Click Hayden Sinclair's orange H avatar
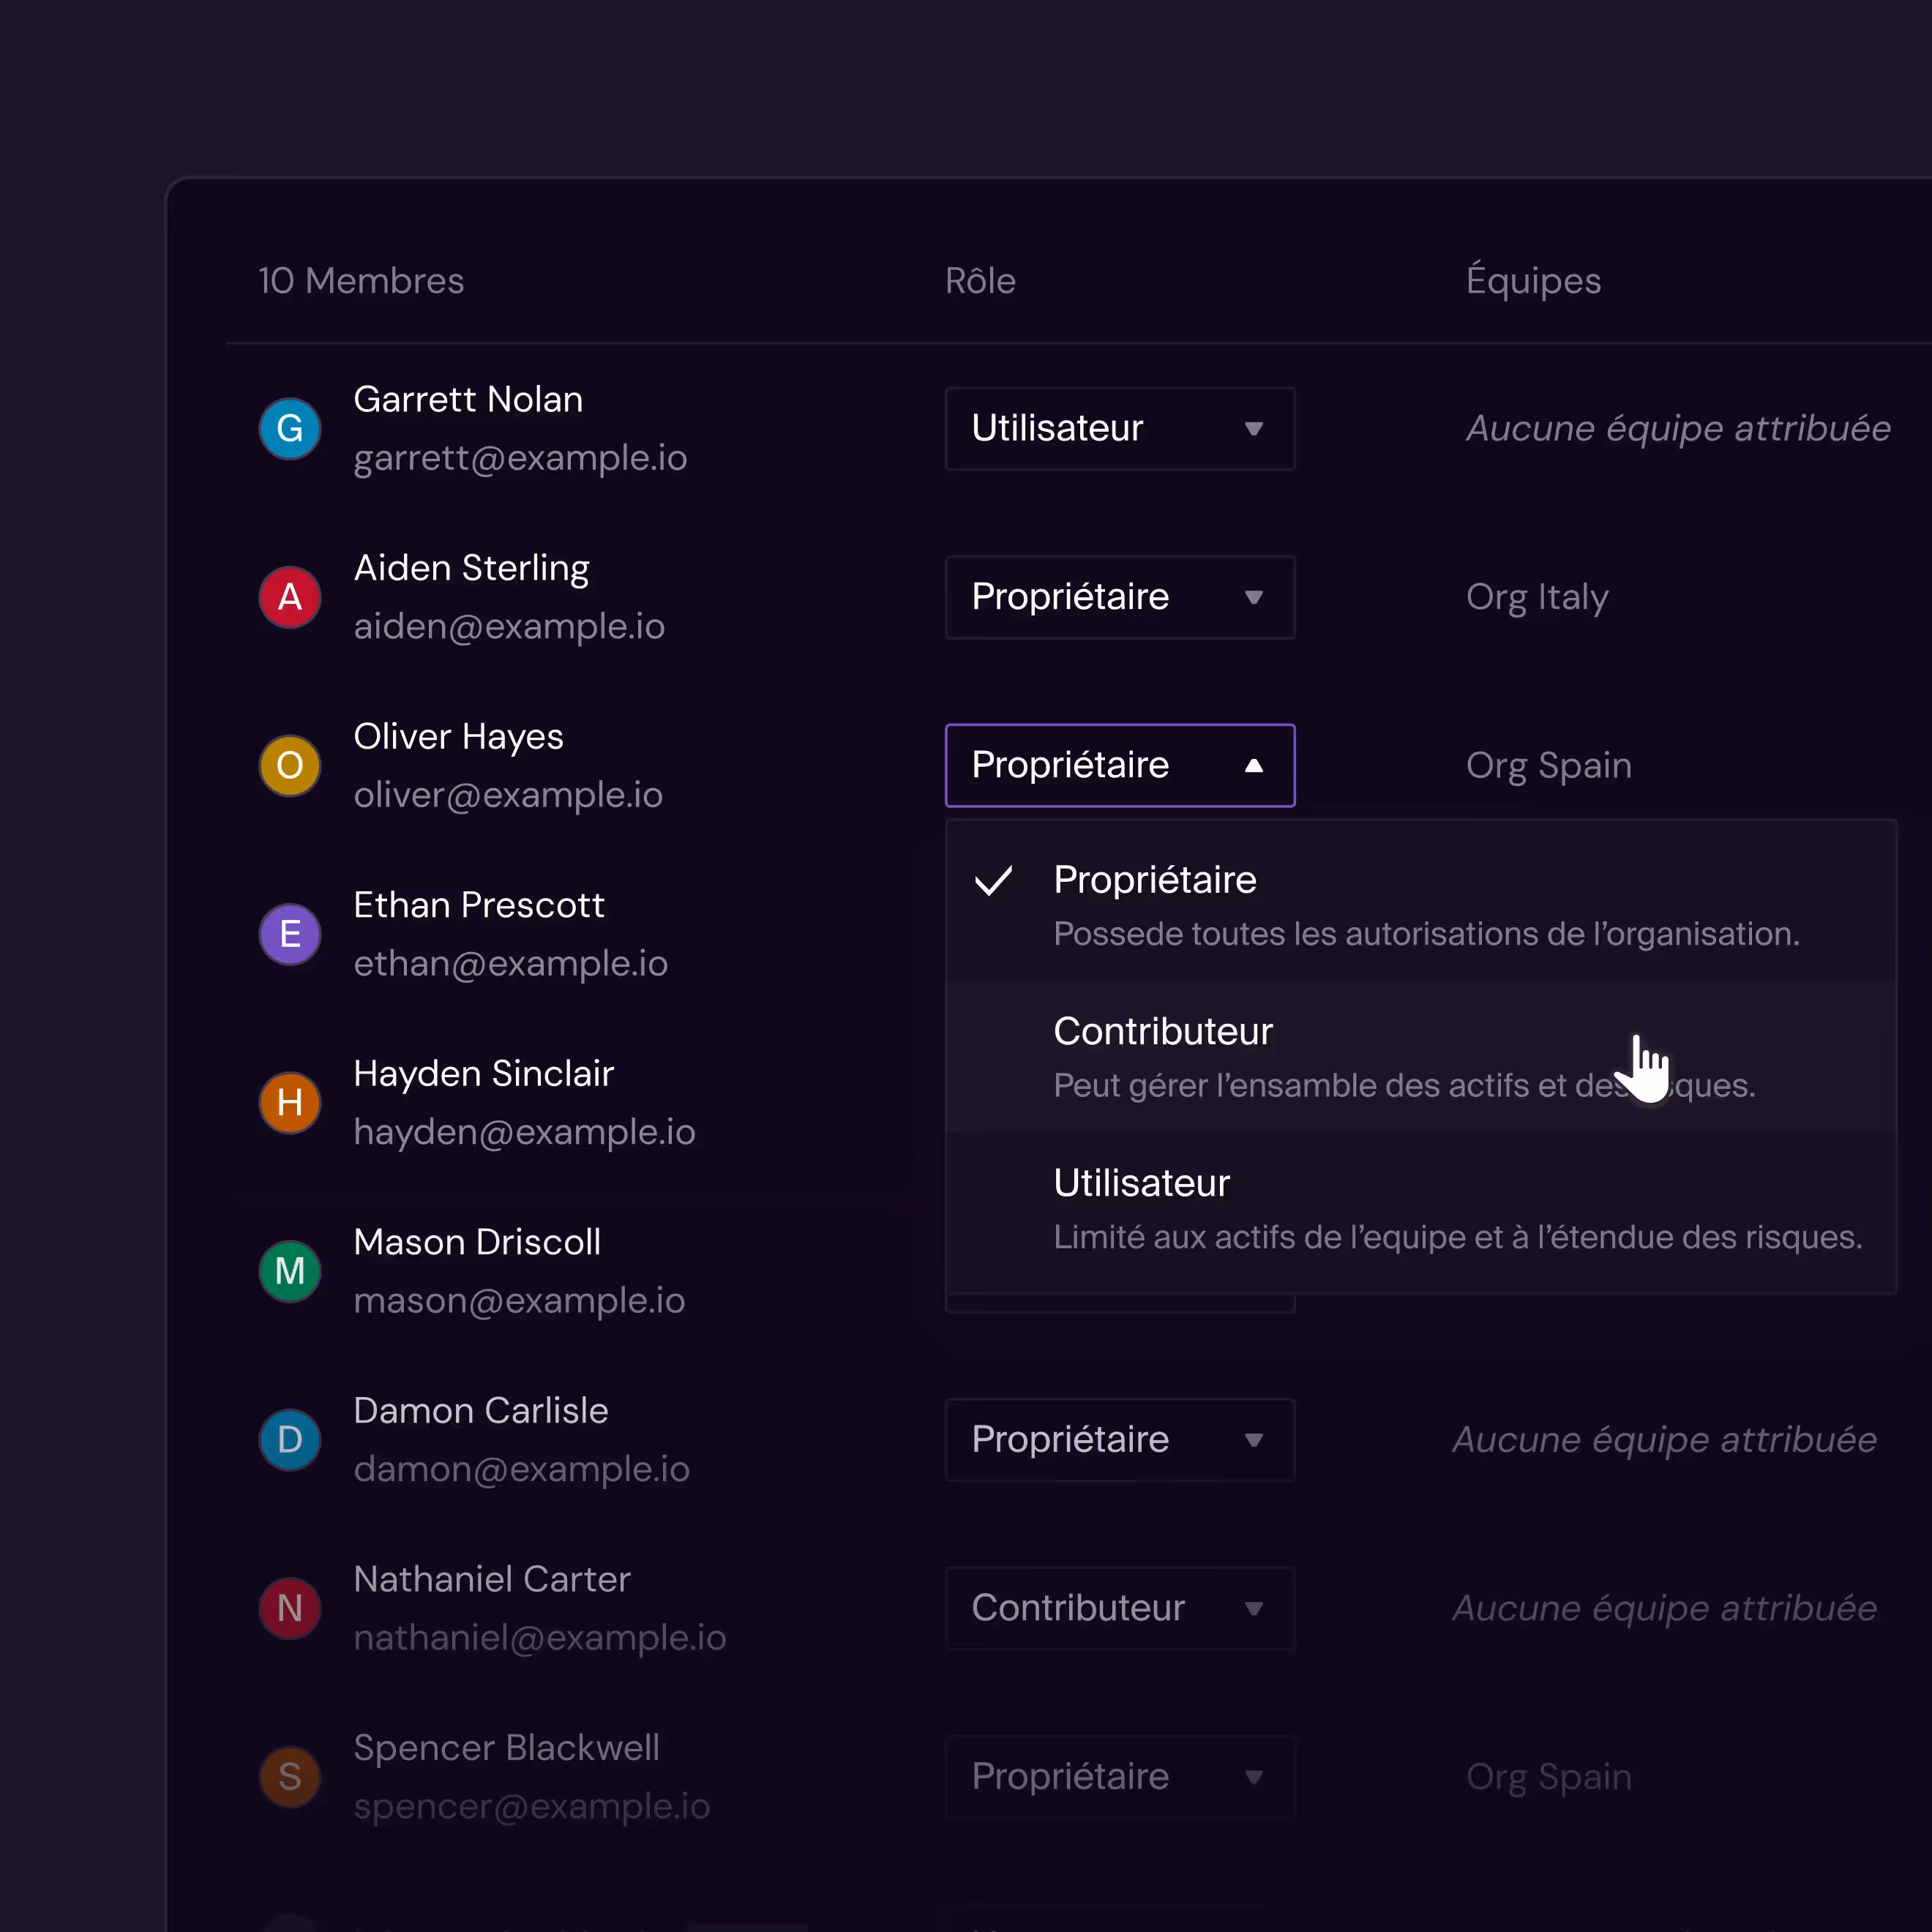Image resolution: width=1932 pixels, height=1932 pixels. click(290, 1102)
